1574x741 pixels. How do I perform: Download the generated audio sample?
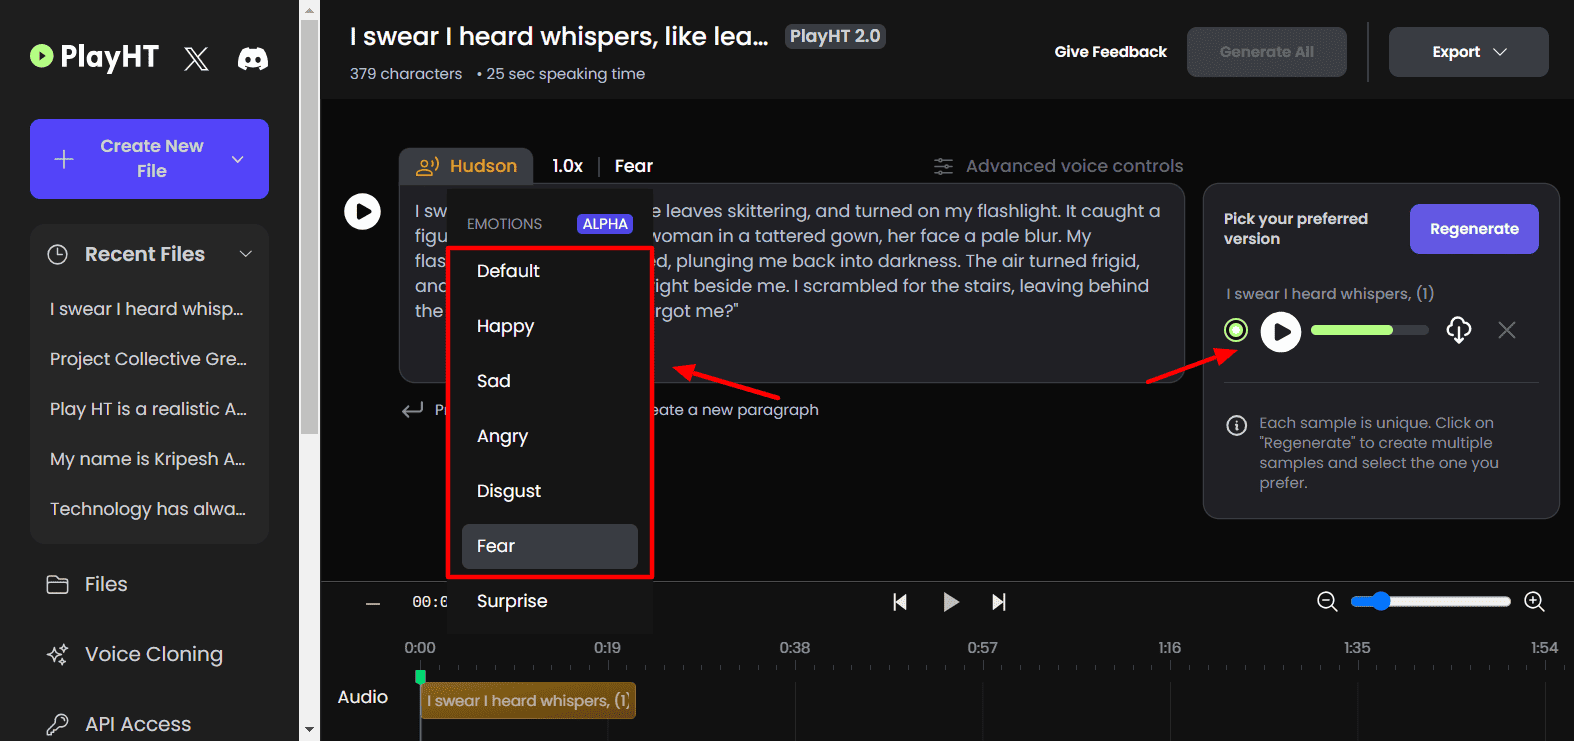tap(1459, 330)
